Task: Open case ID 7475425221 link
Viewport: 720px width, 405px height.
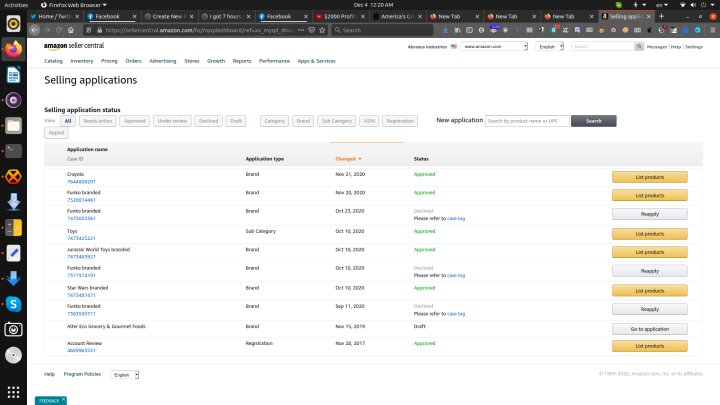Action: point(81,238)
